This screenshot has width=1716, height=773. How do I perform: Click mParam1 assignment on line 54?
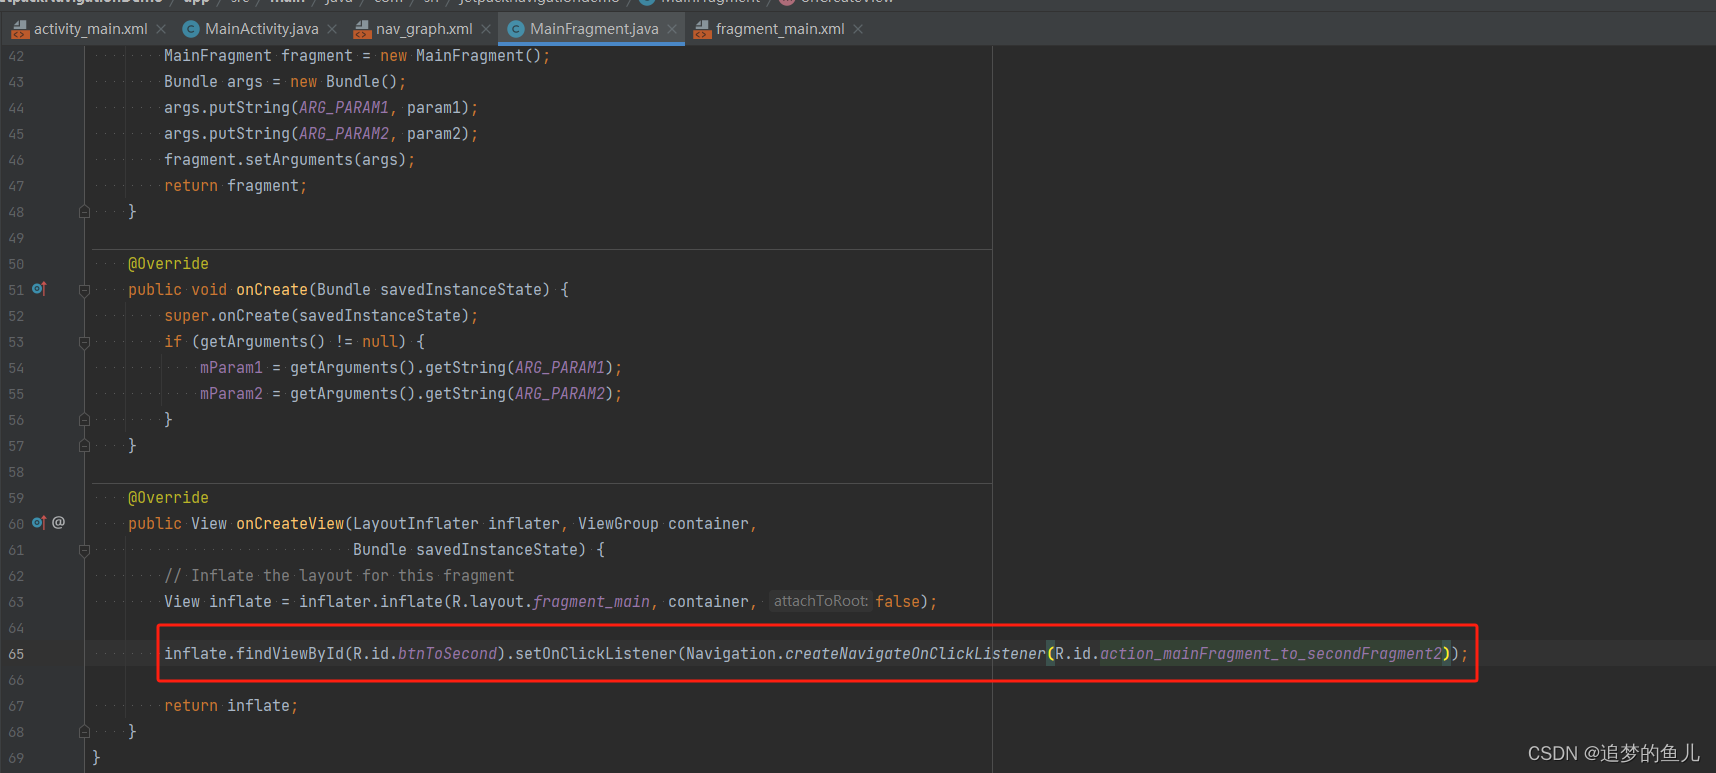[x=231, y=367]
